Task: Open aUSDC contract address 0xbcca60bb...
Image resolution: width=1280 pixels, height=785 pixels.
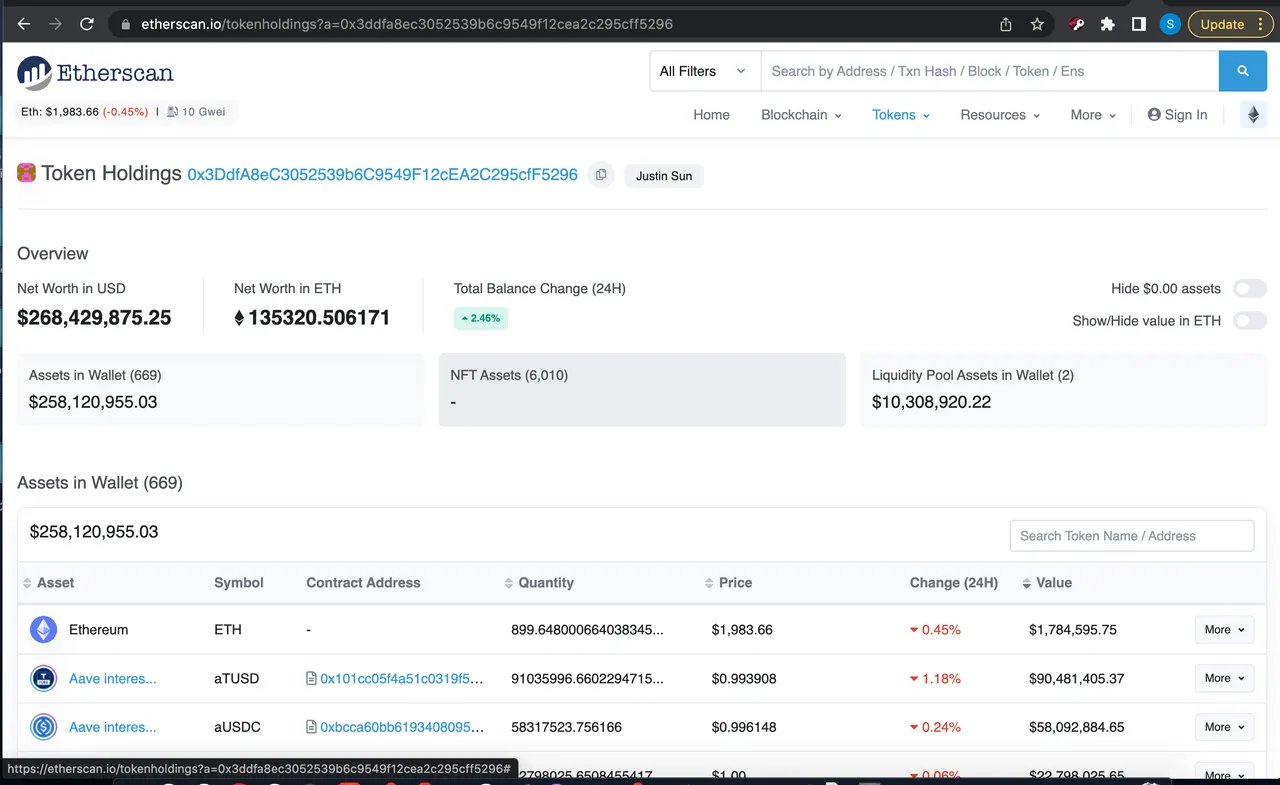Action: click(x=401, y=727)
